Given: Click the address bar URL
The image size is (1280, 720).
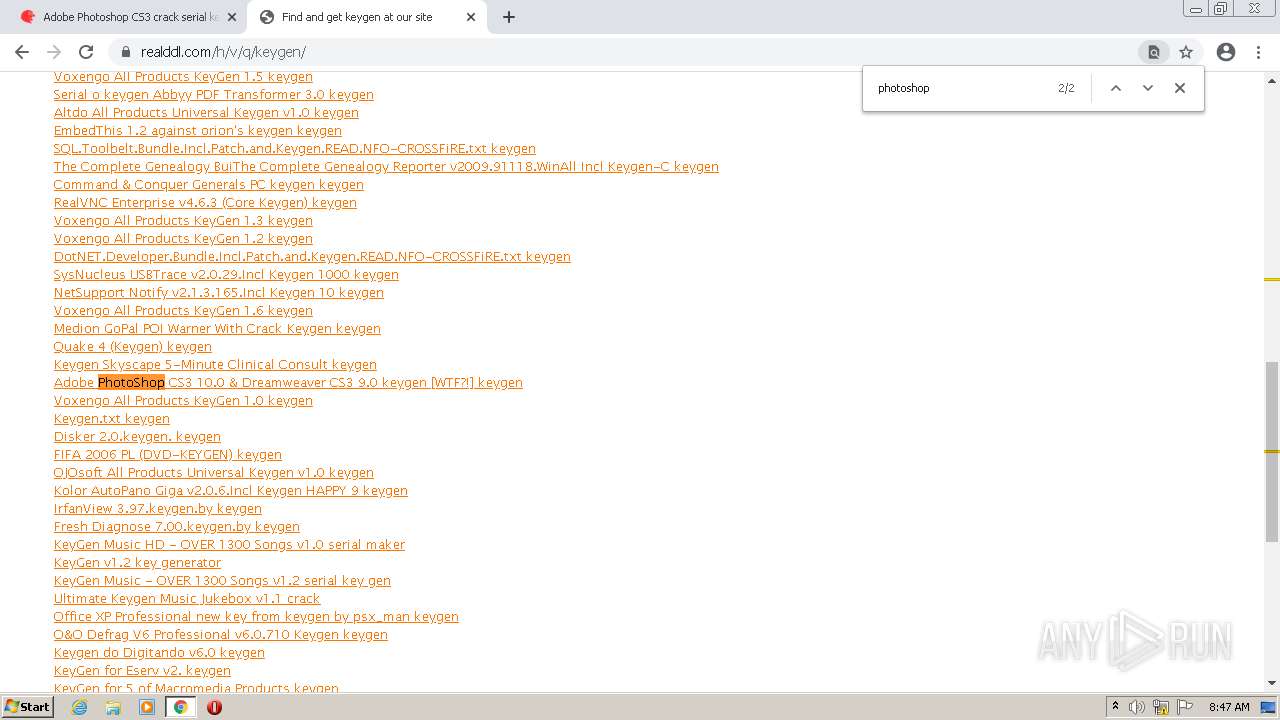Looking at the screenshot, I should coord(223,52).
